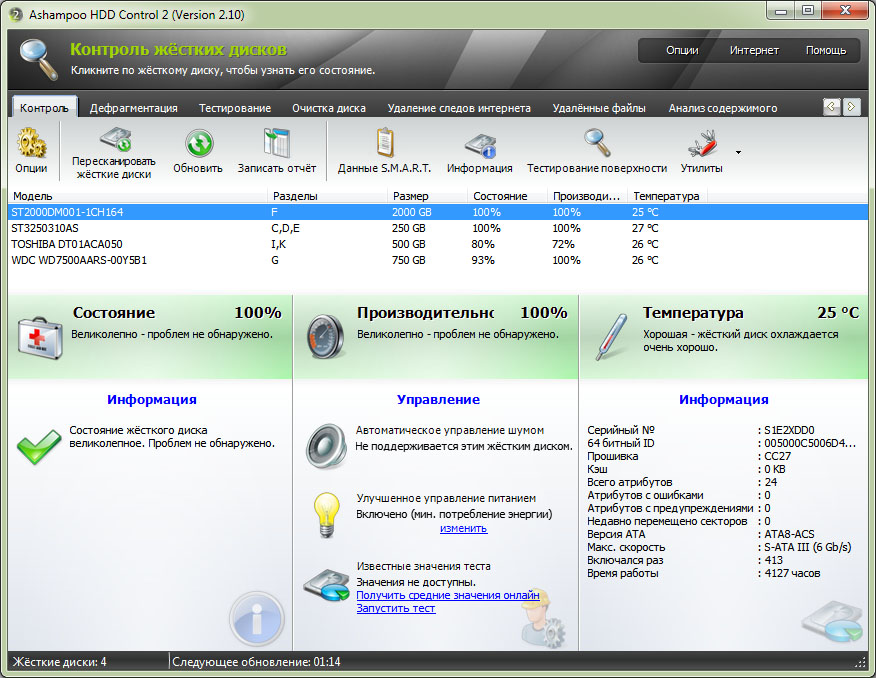This screenshot has height=678, width=876.
Task: Click the round blue info icon
Action: pyautogui.click(x=257, y=619)
